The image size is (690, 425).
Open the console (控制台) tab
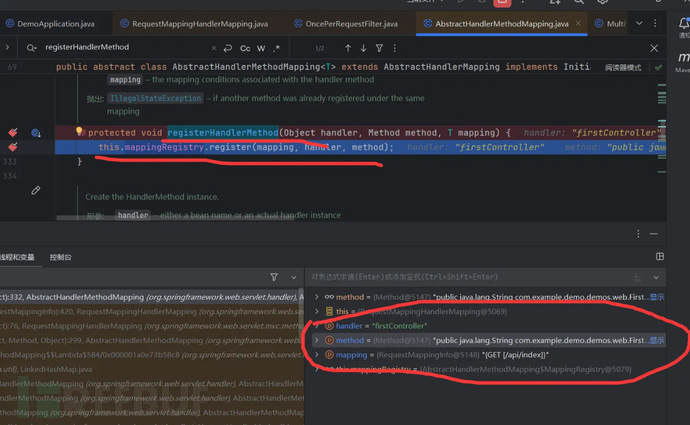click(61, 257)
